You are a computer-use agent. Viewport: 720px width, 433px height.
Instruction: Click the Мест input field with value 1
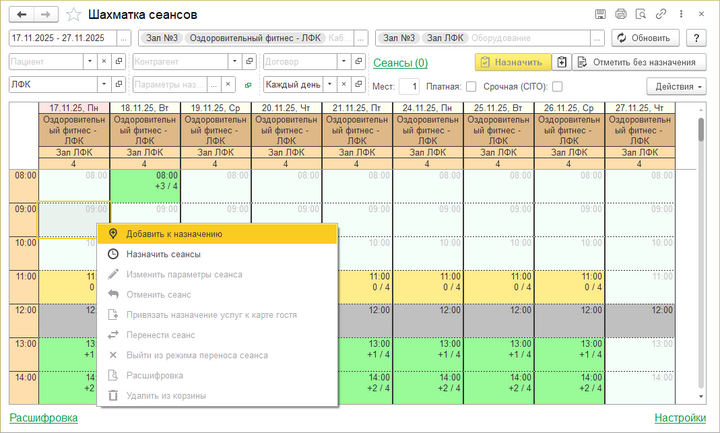point(409,86)
